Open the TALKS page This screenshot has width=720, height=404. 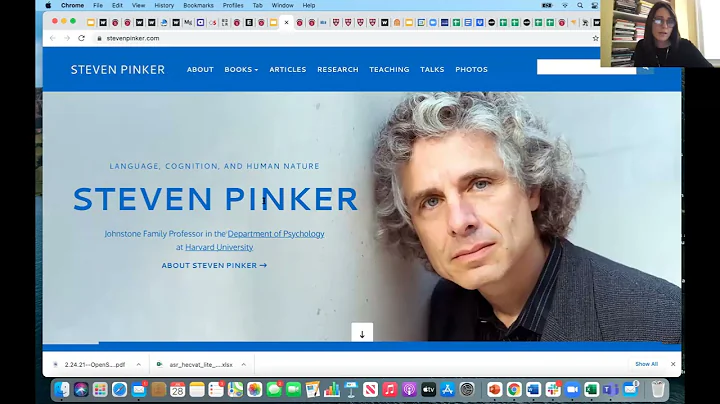coord(432,70)
